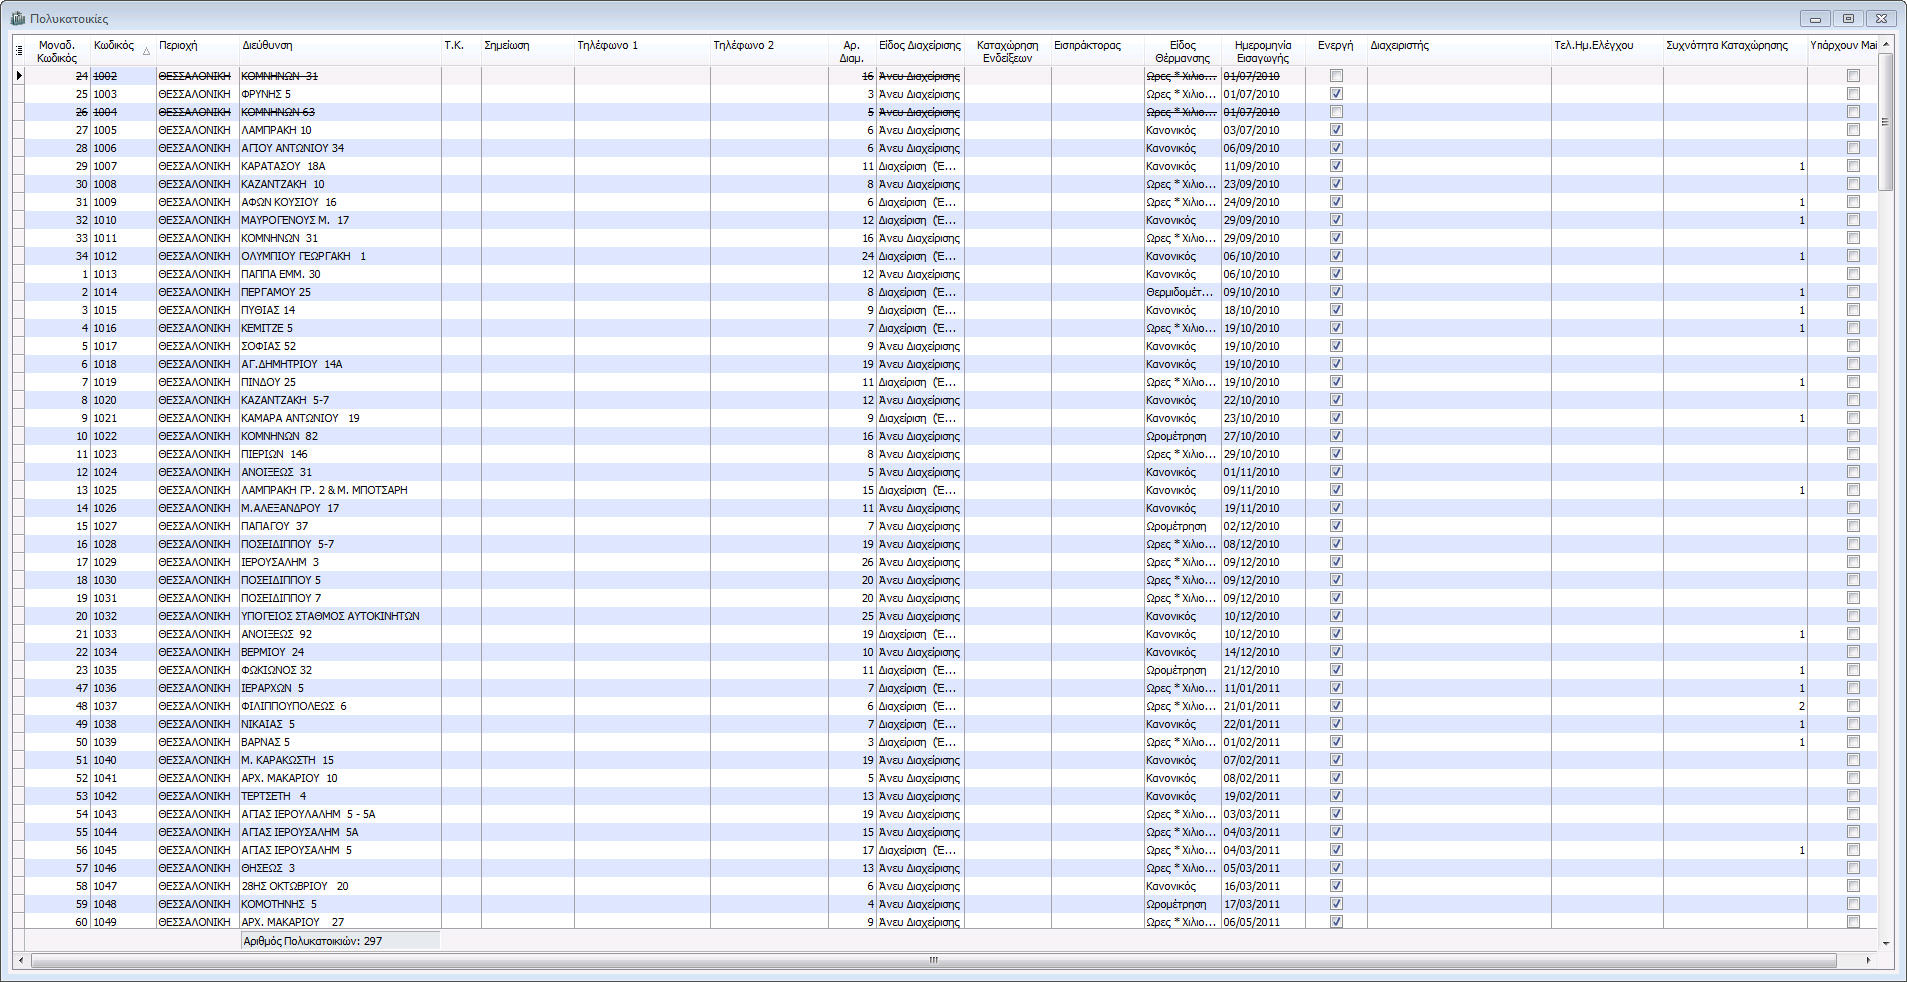This screenshot has height=982, width=1907.
Task: Check Υπάρχουν Μαι box for ΘΗΣΕΩΣ 3 row
Action: click(x=1853, y=868)
